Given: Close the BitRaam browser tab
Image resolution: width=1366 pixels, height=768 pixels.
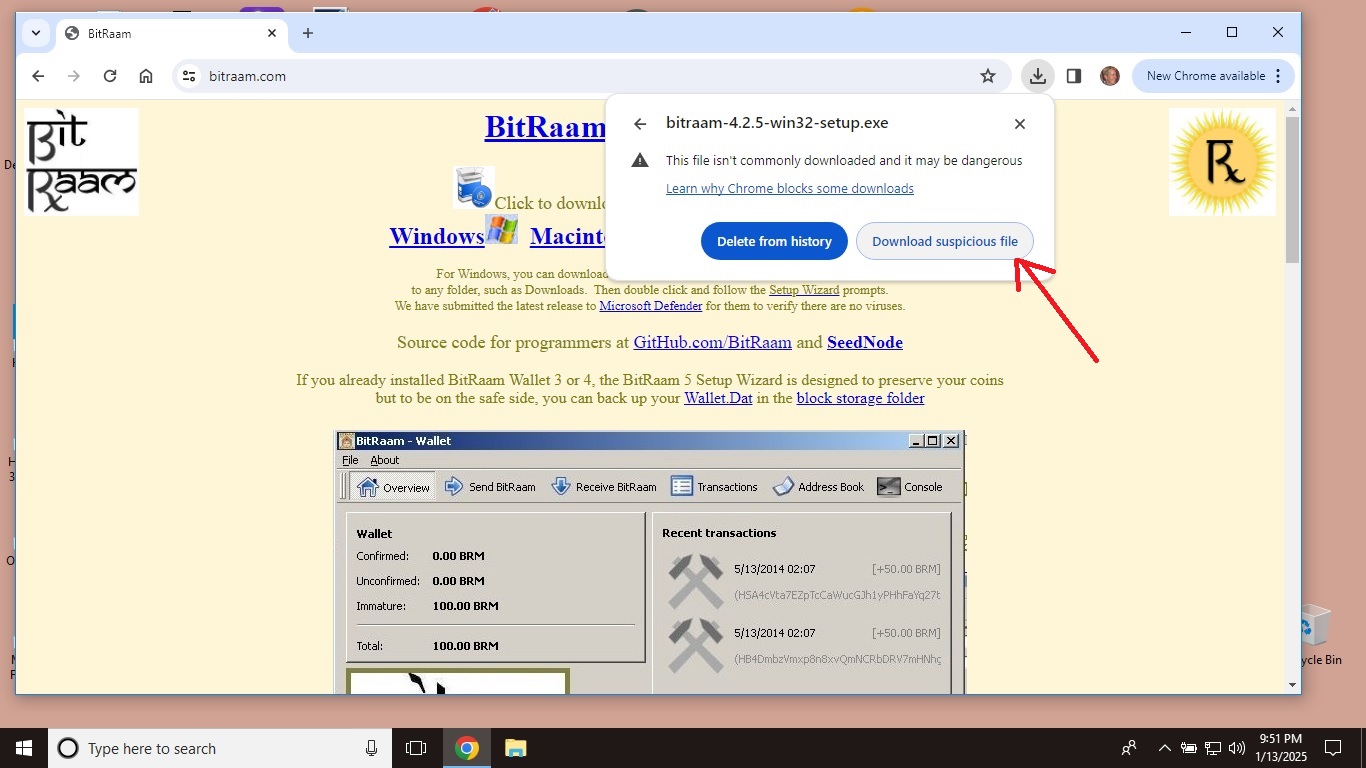Looking at the screenshot, I should click(x=272, y=33).
